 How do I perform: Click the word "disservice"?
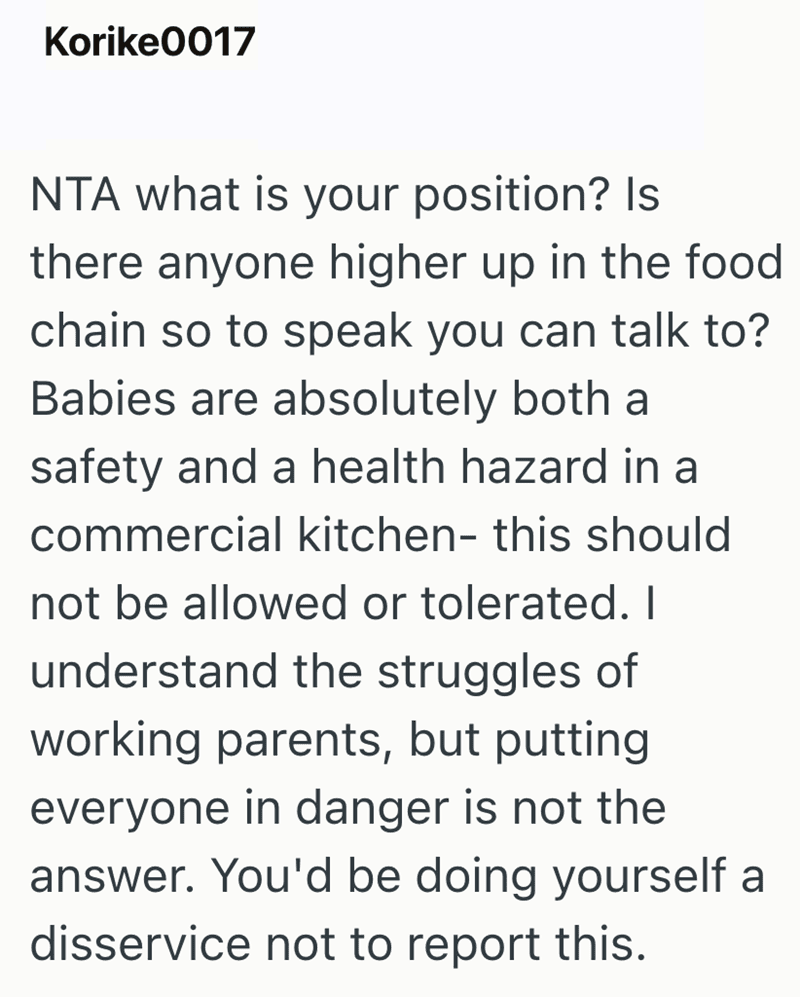pos(141,944)
